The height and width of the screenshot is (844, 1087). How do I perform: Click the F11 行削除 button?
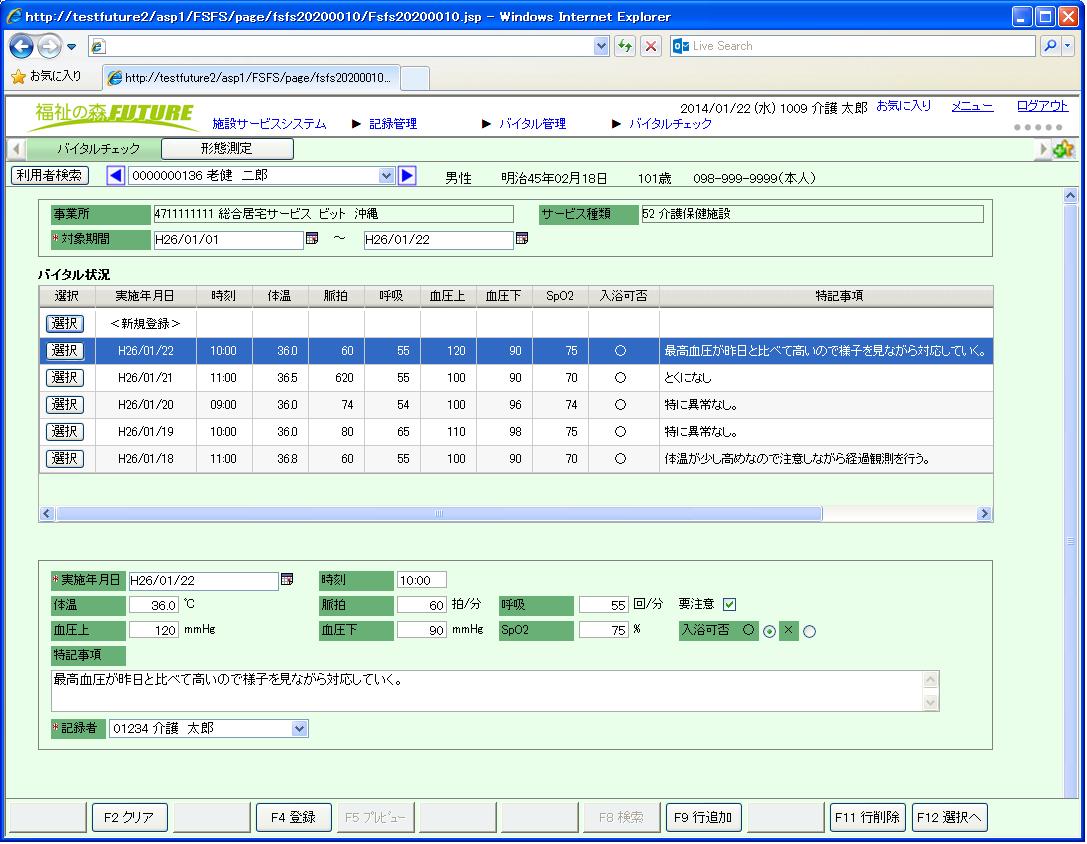867,818
